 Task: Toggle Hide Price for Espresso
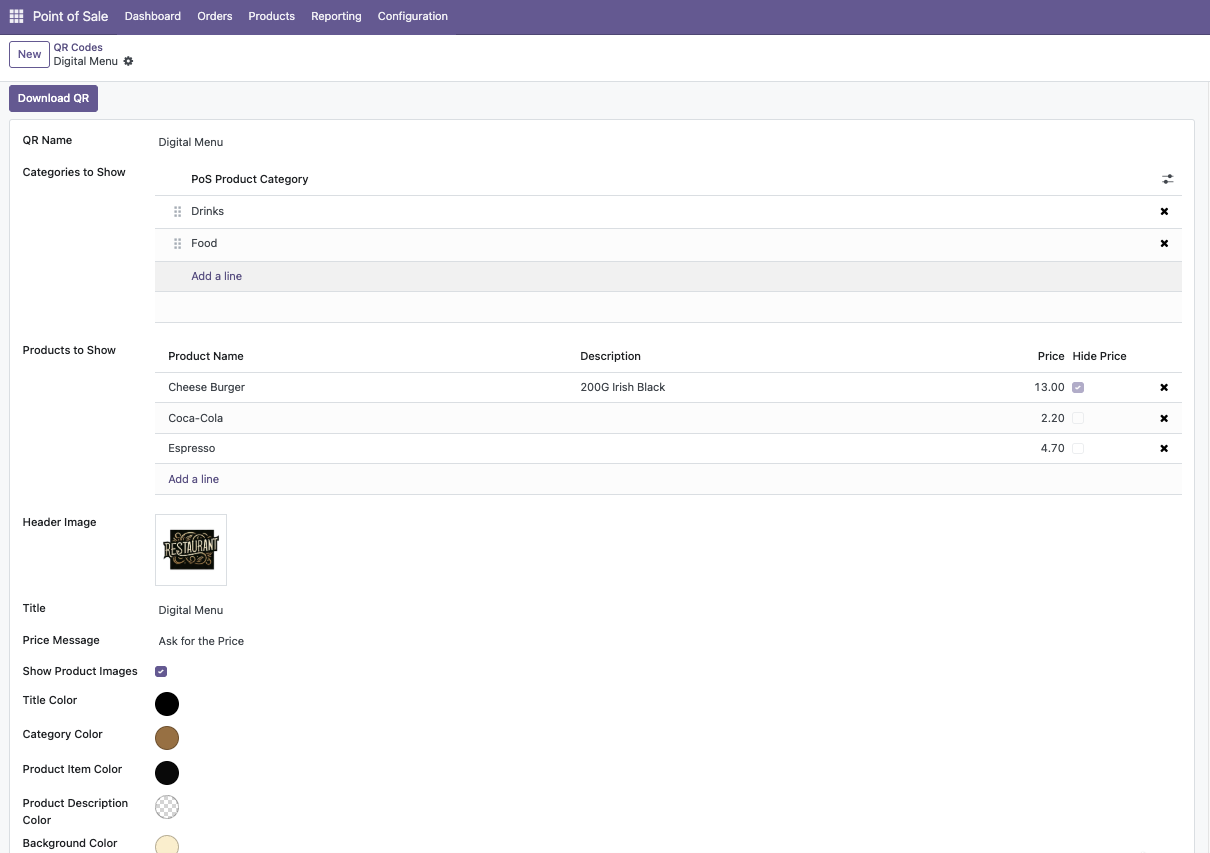click(x=1078, y=448)
